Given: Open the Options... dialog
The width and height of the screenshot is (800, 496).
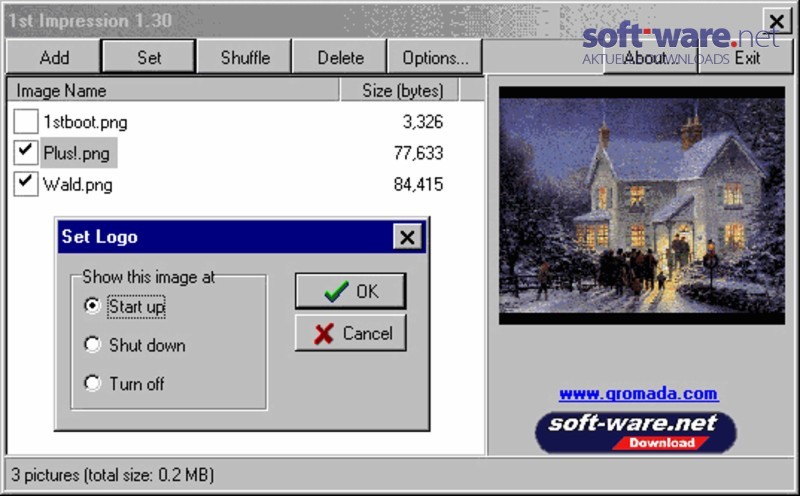Looking at the screenshot, I should 435,57.
